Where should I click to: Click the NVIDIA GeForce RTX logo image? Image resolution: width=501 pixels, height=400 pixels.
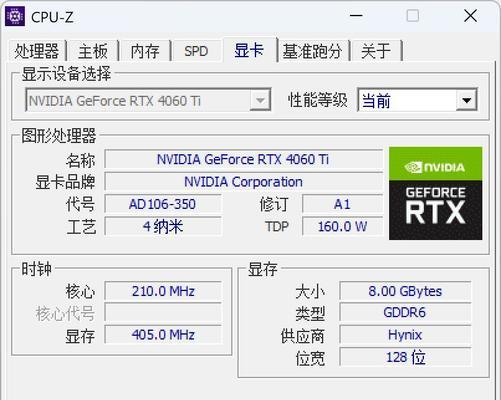click(435, 193)
